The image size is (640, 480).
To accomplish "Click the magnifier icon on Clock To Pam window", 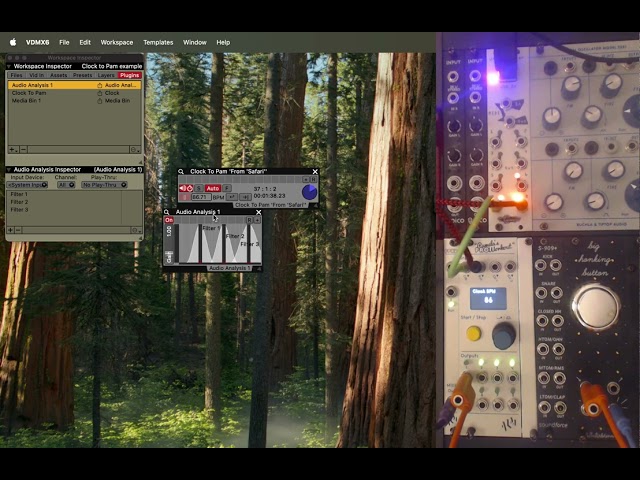I will (x=181, y=171).
